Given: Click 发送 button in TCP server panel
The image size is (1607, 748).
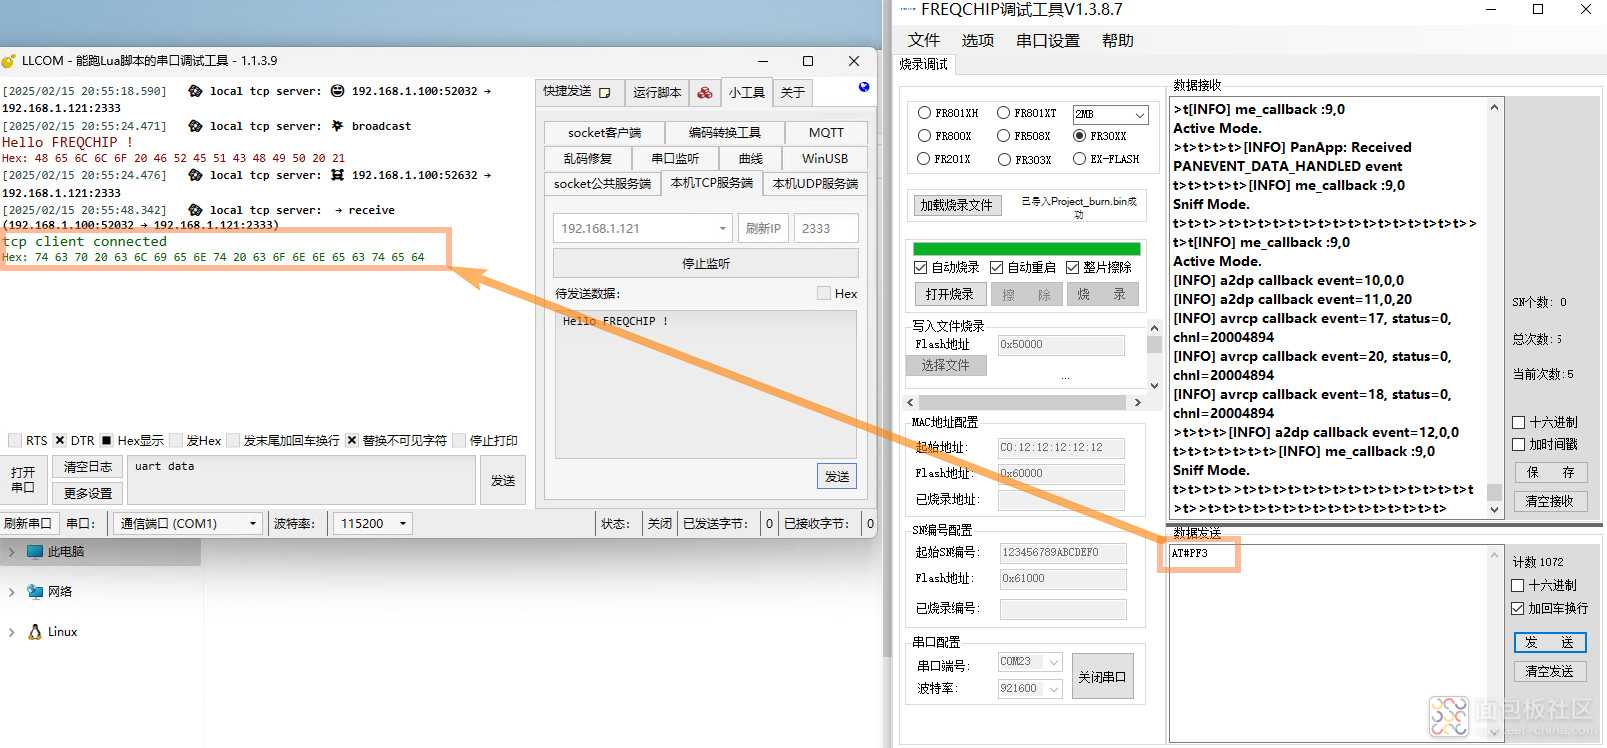Looking at the screenshot, I should coord(837,476).
